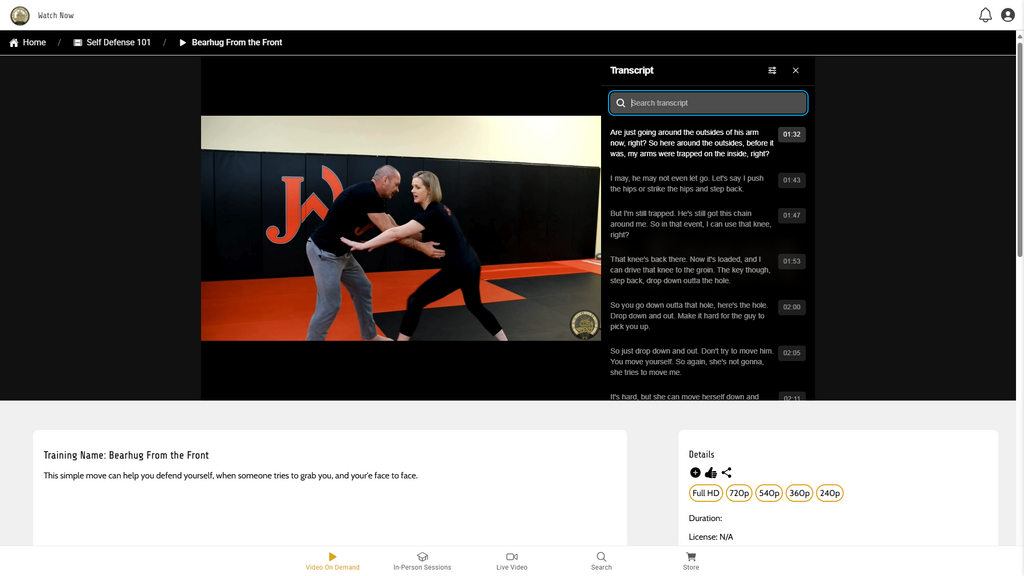Viewport: 1024px width, 576px height.
Task: Open the notifications bell
Action: [x=985, y=15]
